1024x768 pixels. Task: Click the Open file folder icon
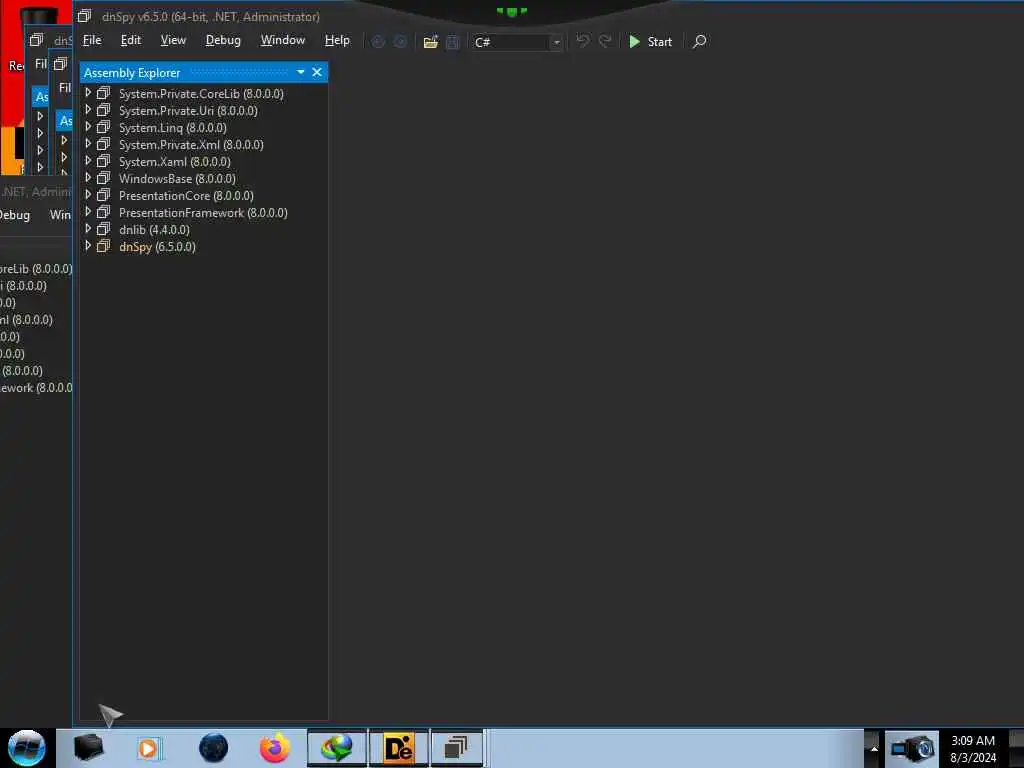430,42
